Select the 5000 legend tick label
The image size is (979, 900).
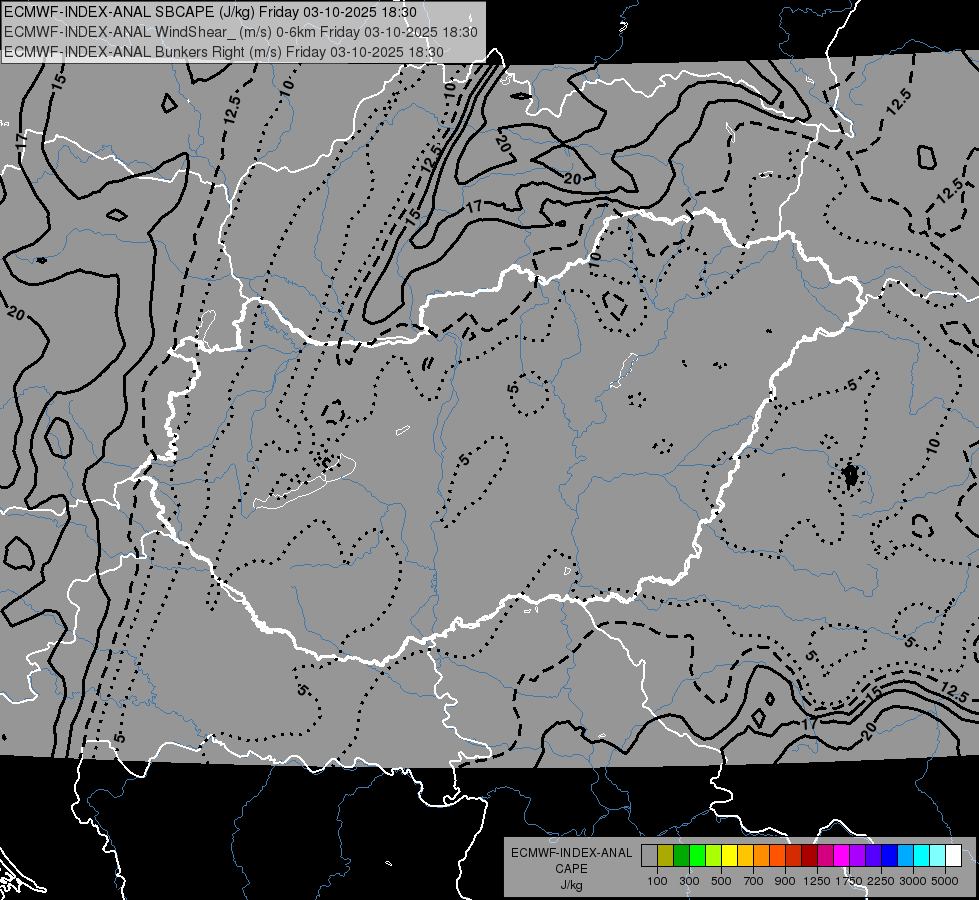(945, 881)
